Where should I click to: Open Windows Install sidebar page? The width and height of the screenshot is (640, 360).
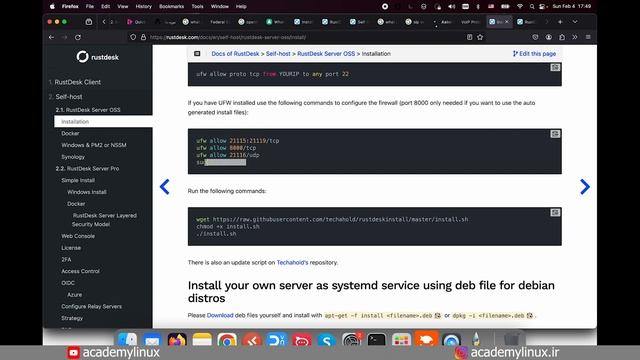pos(87,192)
